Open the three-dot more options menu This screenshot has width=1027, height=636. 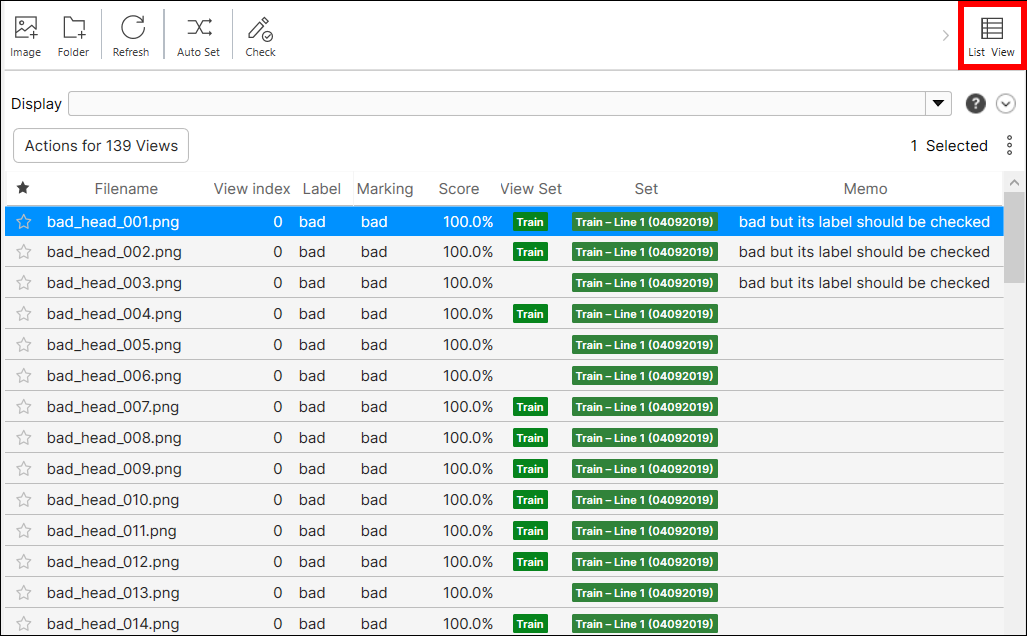[1009, 146]
